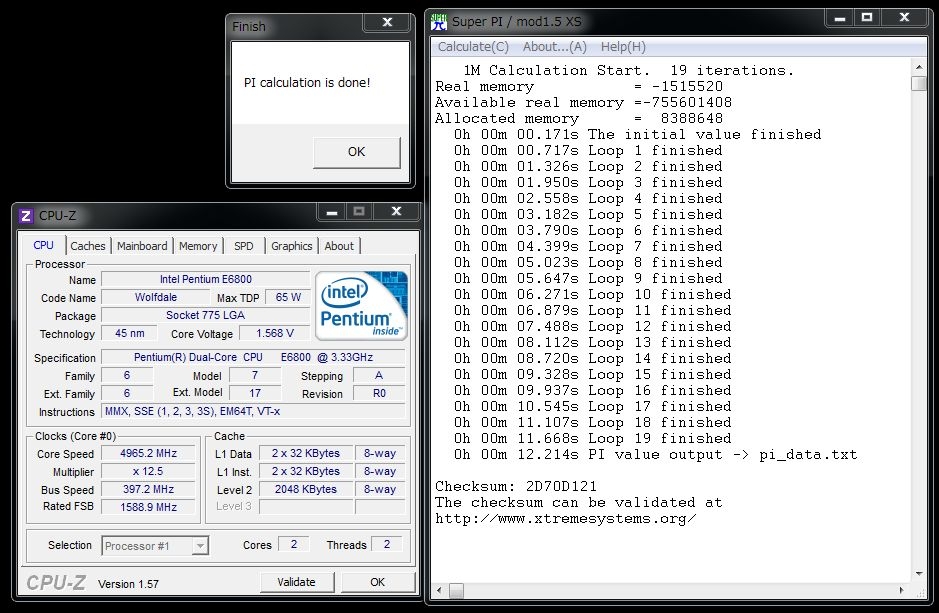Minimize the CPU-Z window
The height and width of the screenshot is (613, 939).
coord(331,212)
